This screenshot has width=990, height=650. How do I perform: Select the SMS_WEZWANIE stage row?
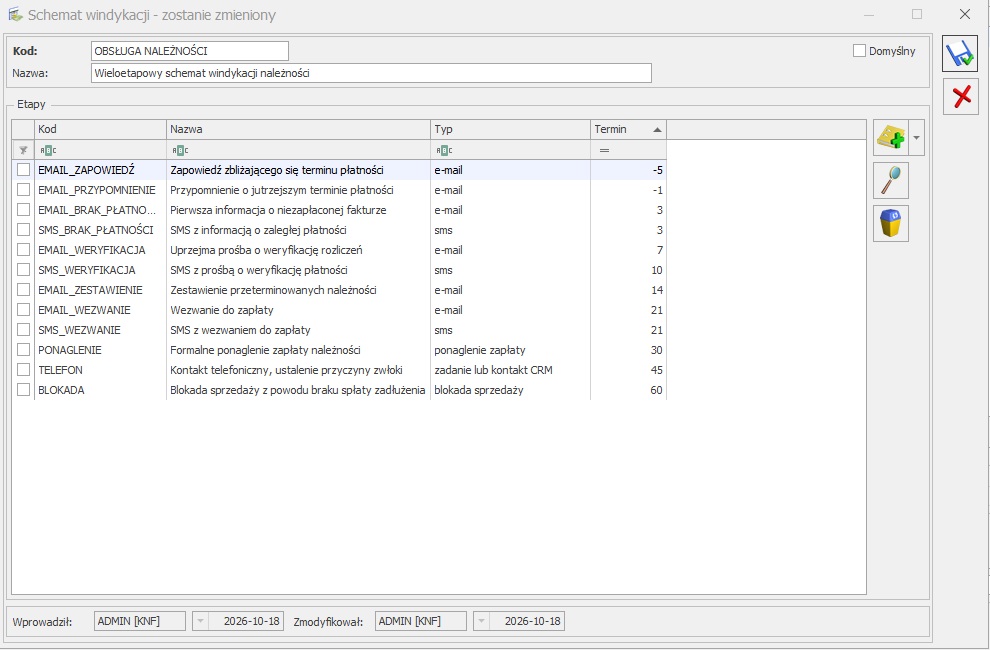pyautogui.click(x=339, y=330)
